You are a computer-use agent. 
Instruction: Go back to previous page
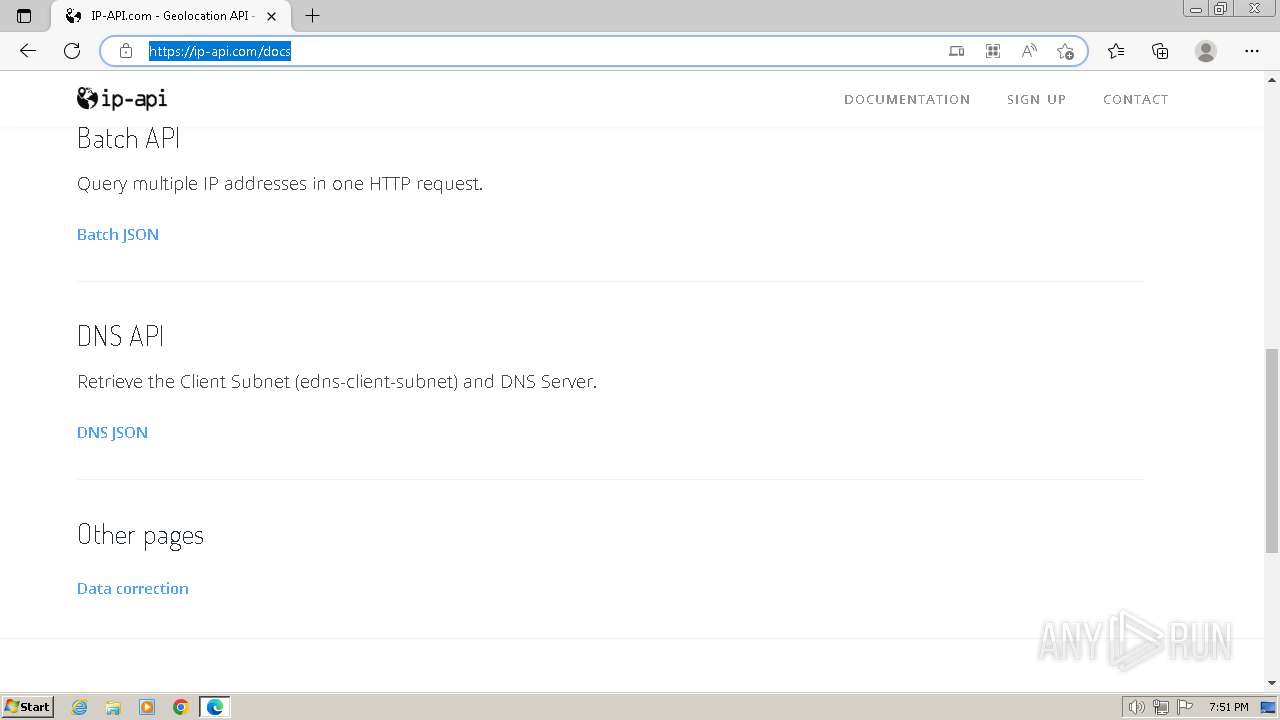28,51
